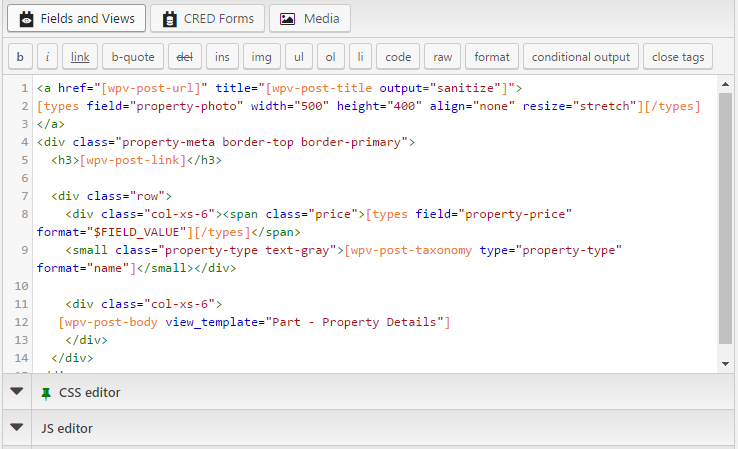738x449 pixels.
Task: Click "property-price" field value on line 8
Action: tap(518, 214)
